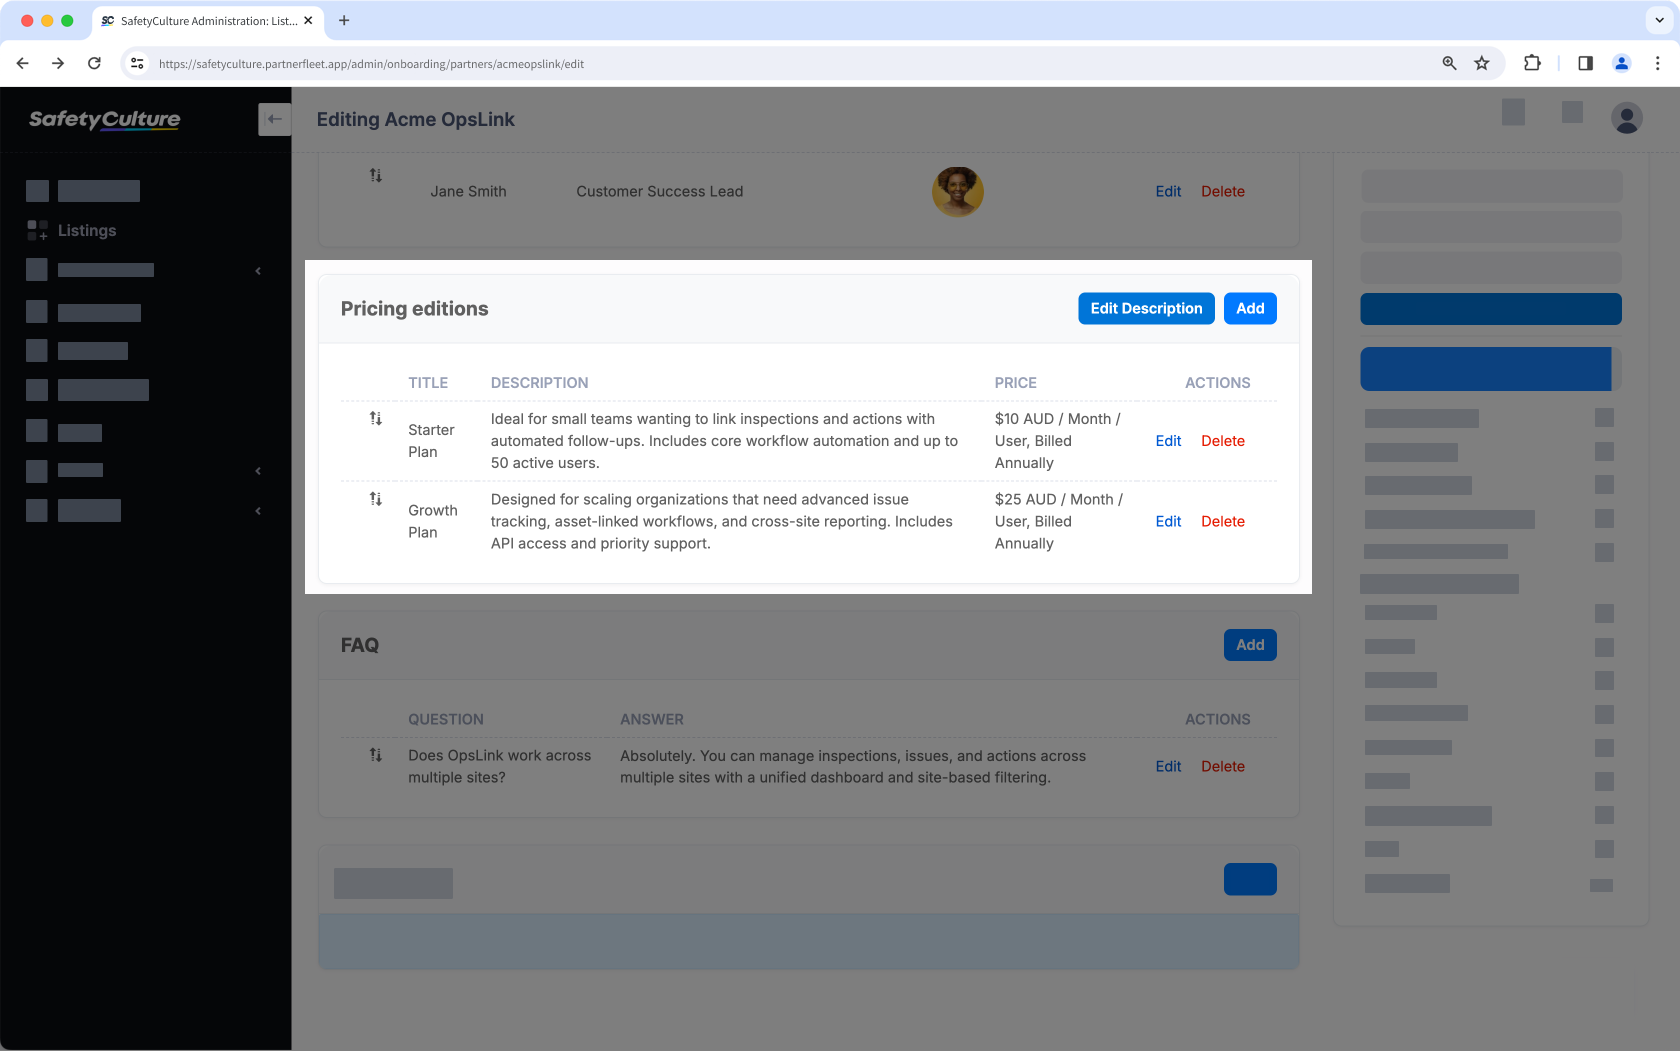Click the FAQ section heading
Viewport: 1680px width, 1051px height.
(x=359, y=645)
